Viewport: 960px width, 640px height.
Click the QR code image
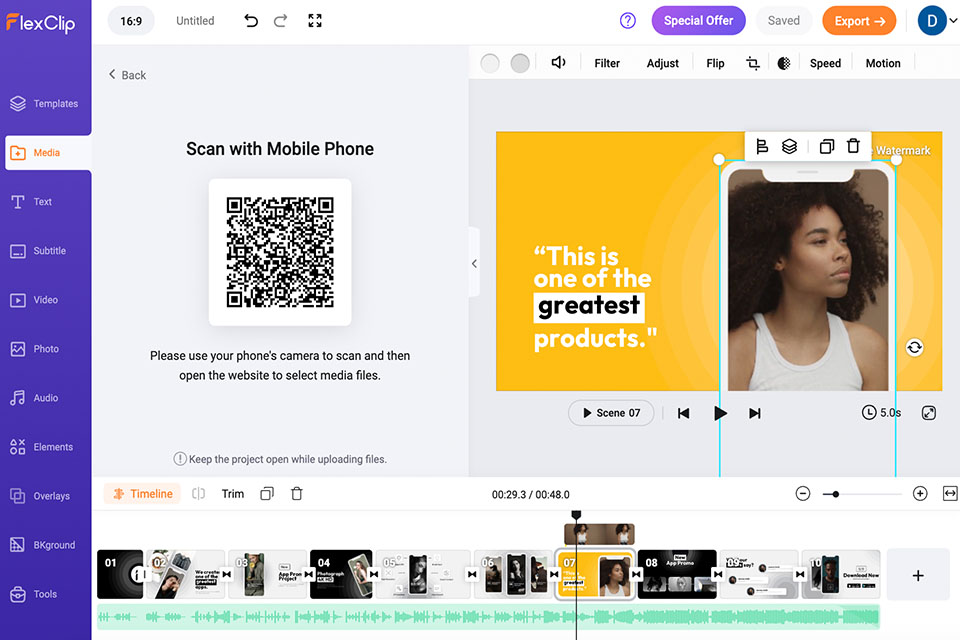pos(280,252)
